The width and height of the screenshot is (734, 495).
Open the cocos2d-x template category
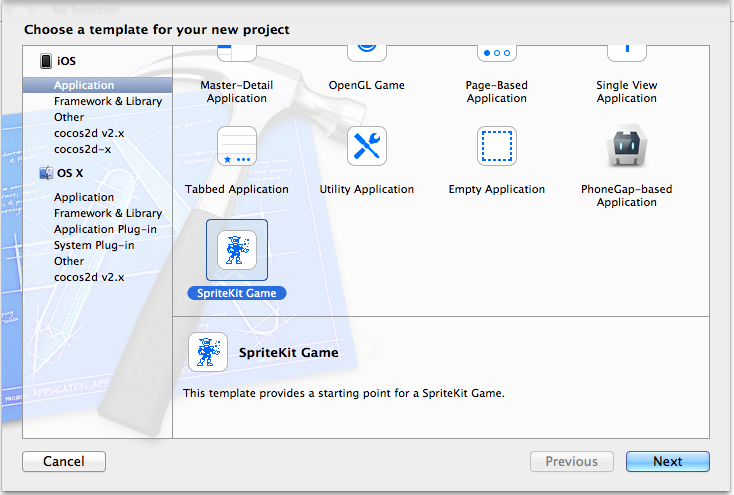82,149
